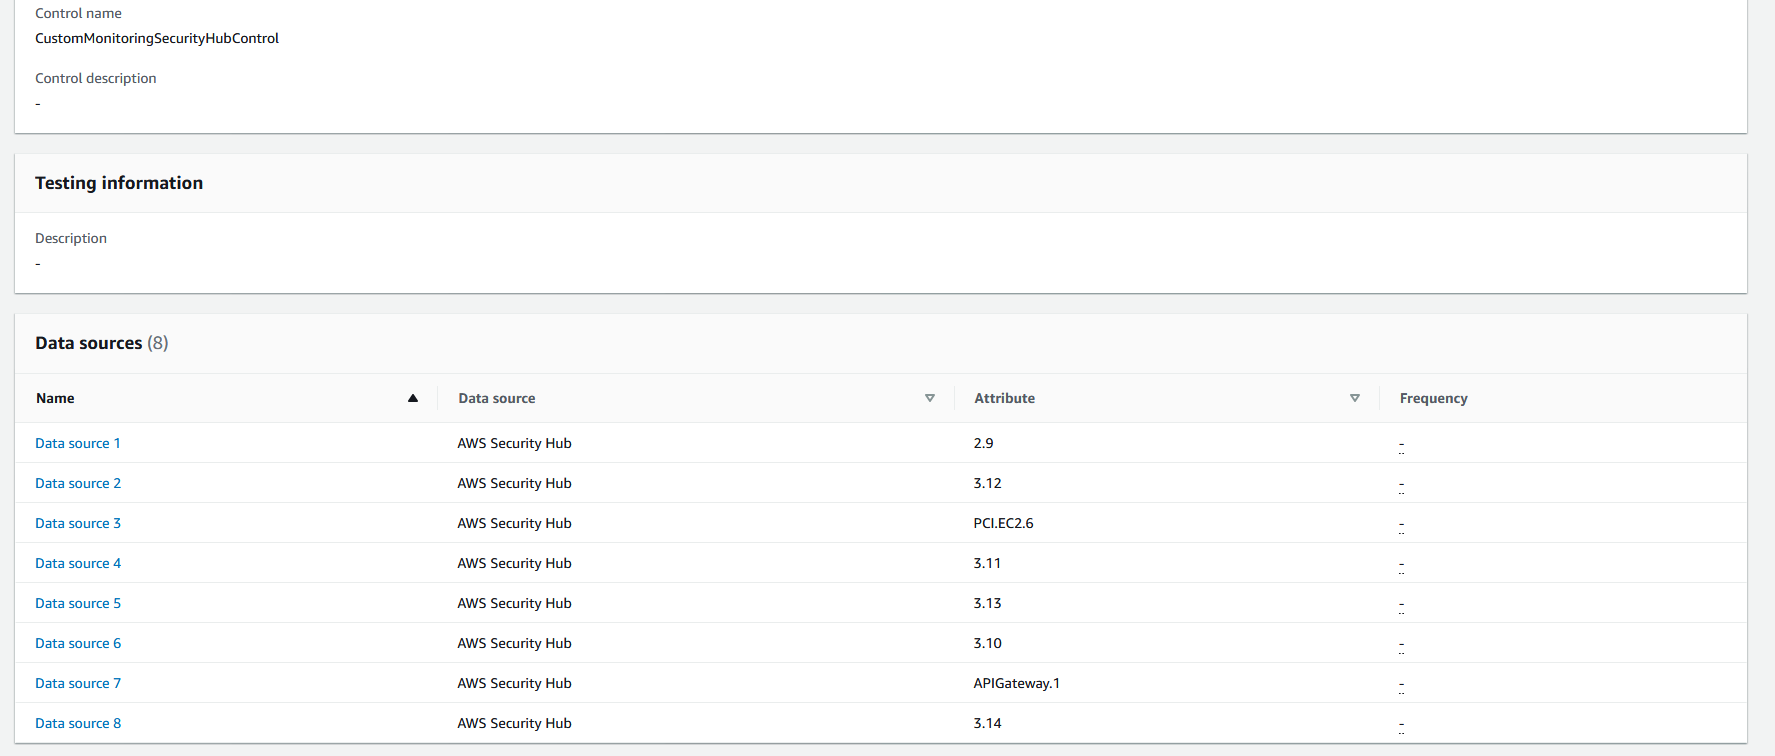The image size is (1775, 756).
Task: Click the Data sources (8) heading
Action: [102, 343]
